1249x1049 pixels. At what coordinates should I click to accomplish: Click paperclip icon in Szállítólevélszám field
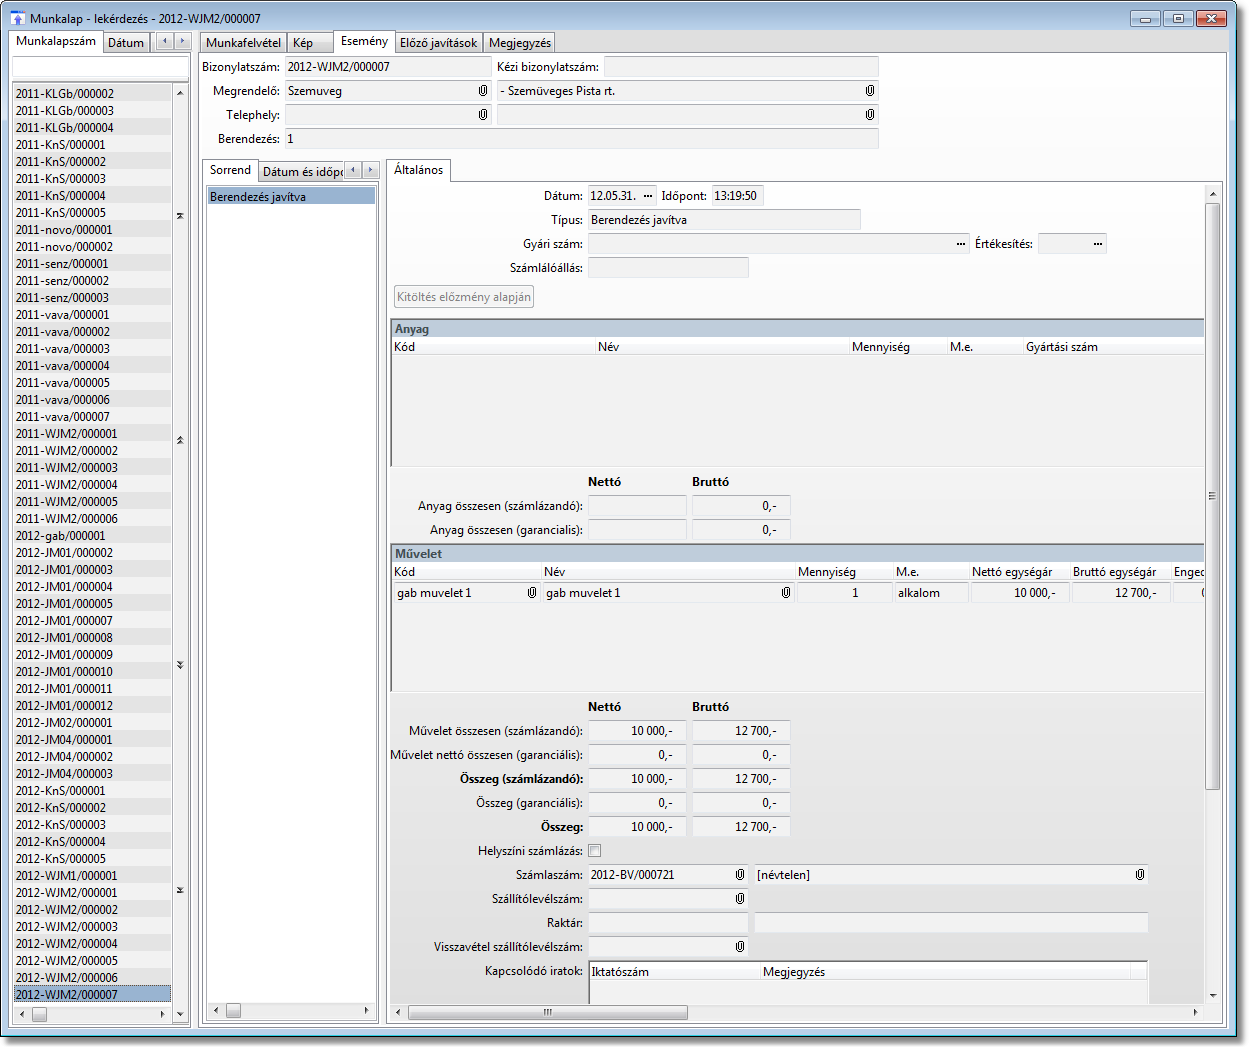click(x=740, y=899)
